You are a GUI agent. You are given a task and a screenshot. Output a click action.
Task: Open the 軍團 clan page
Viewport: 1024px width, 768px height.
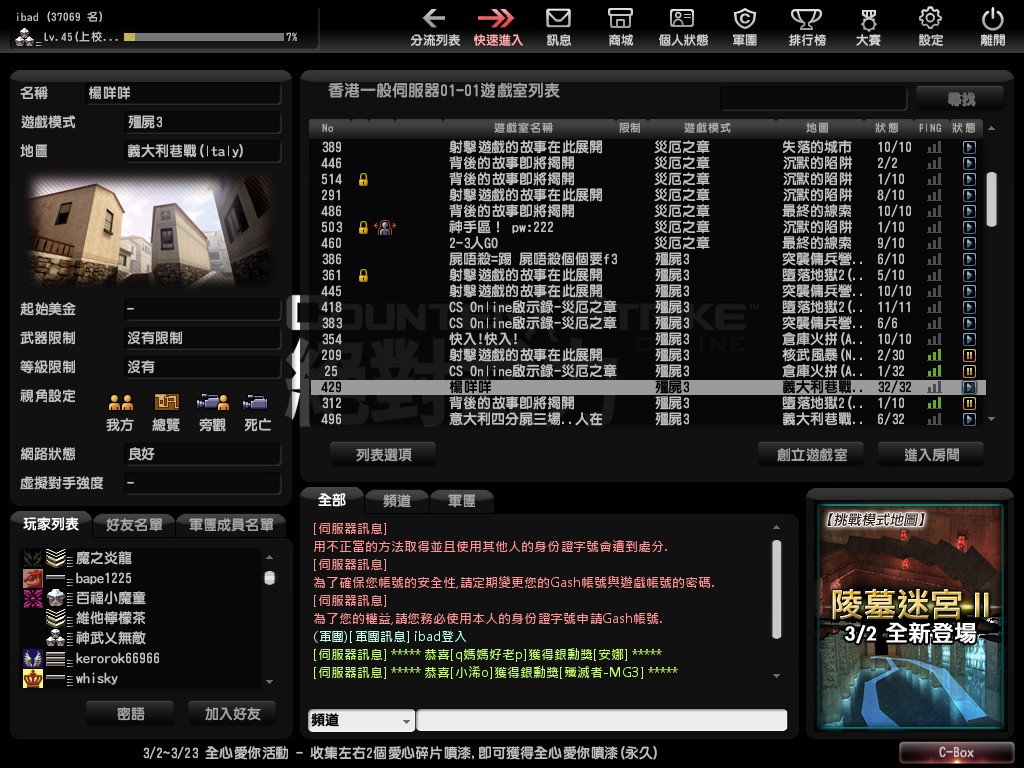[x=744, y=27]
